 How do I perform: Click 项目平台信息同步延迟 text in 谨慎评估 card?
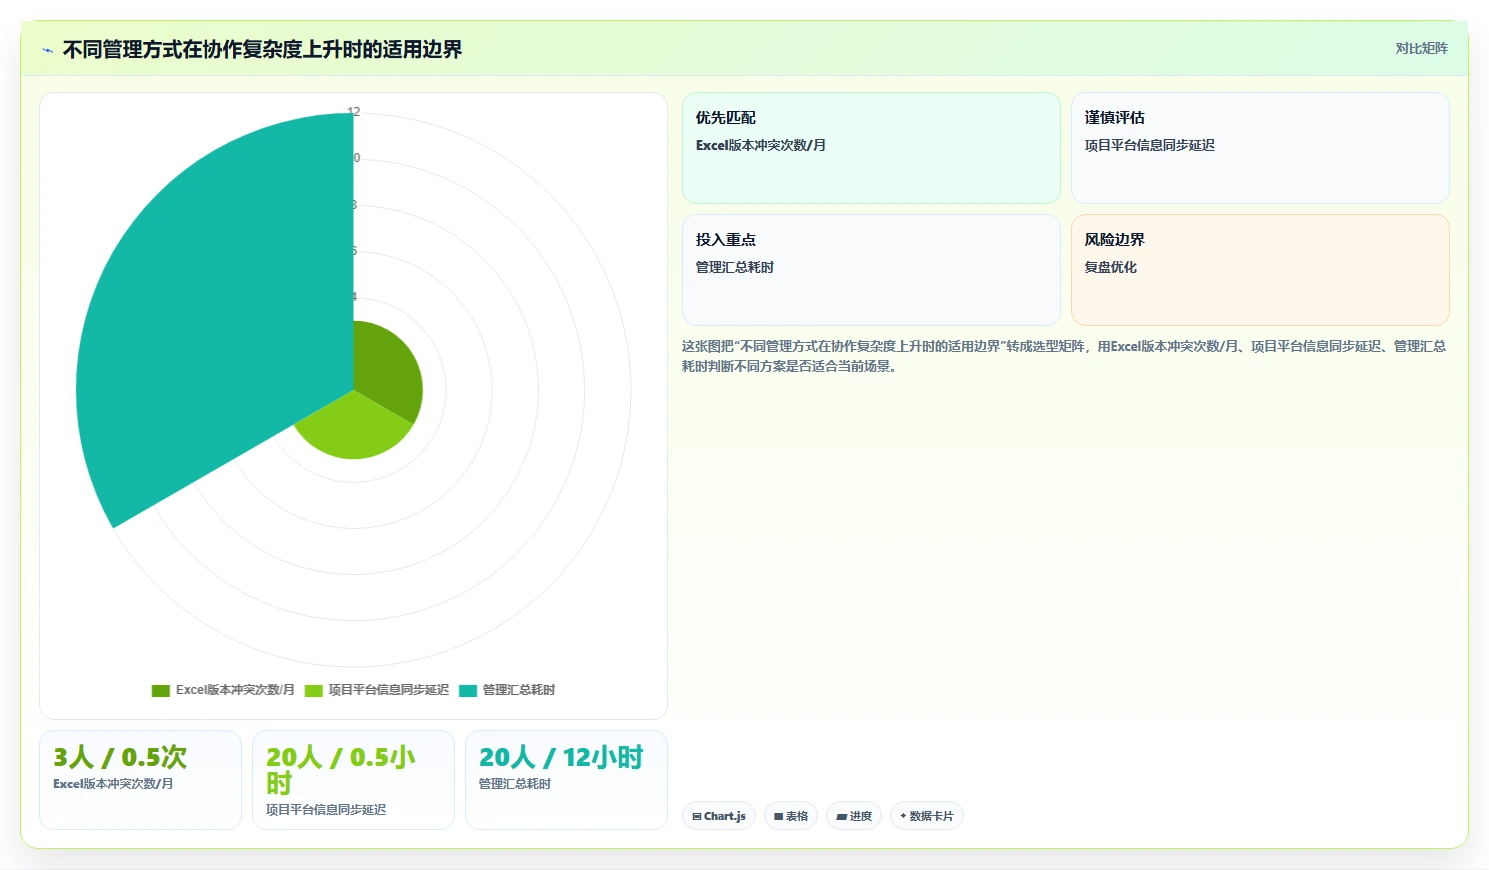click(x=1149, y=145)
